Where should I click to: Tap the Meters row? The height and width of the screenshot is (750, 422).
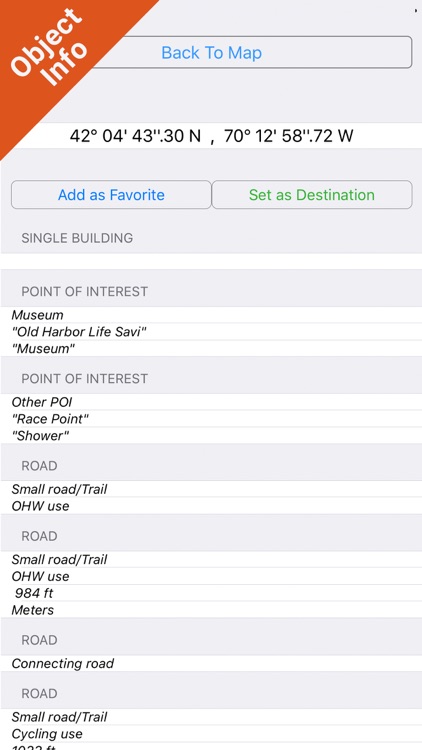click(211, 610)
